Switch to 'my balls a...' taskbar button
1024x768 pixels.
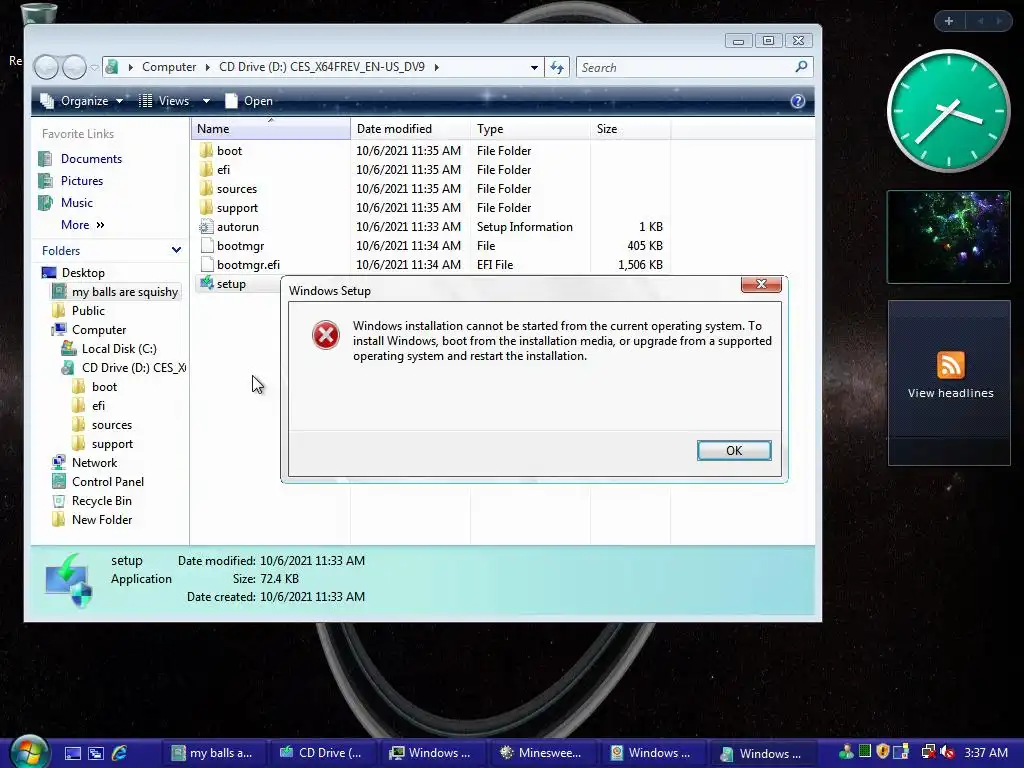click(x=212, y=753)
